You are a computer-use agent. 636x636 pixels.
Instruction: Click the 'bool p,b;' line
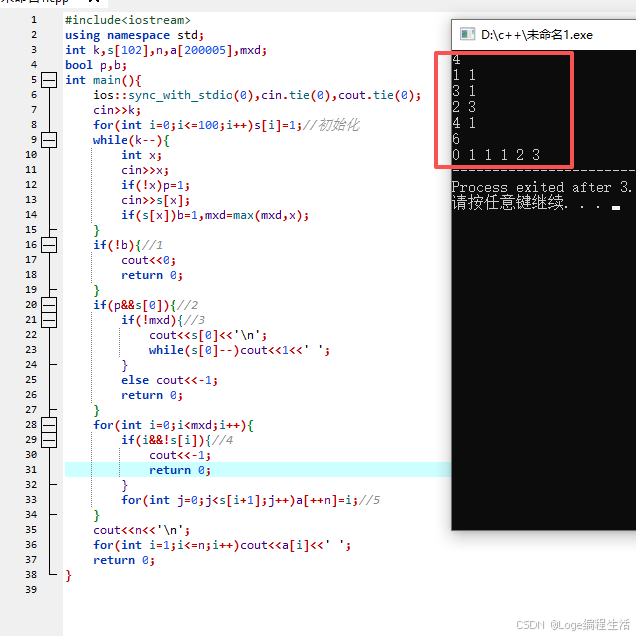pos(96,65)
